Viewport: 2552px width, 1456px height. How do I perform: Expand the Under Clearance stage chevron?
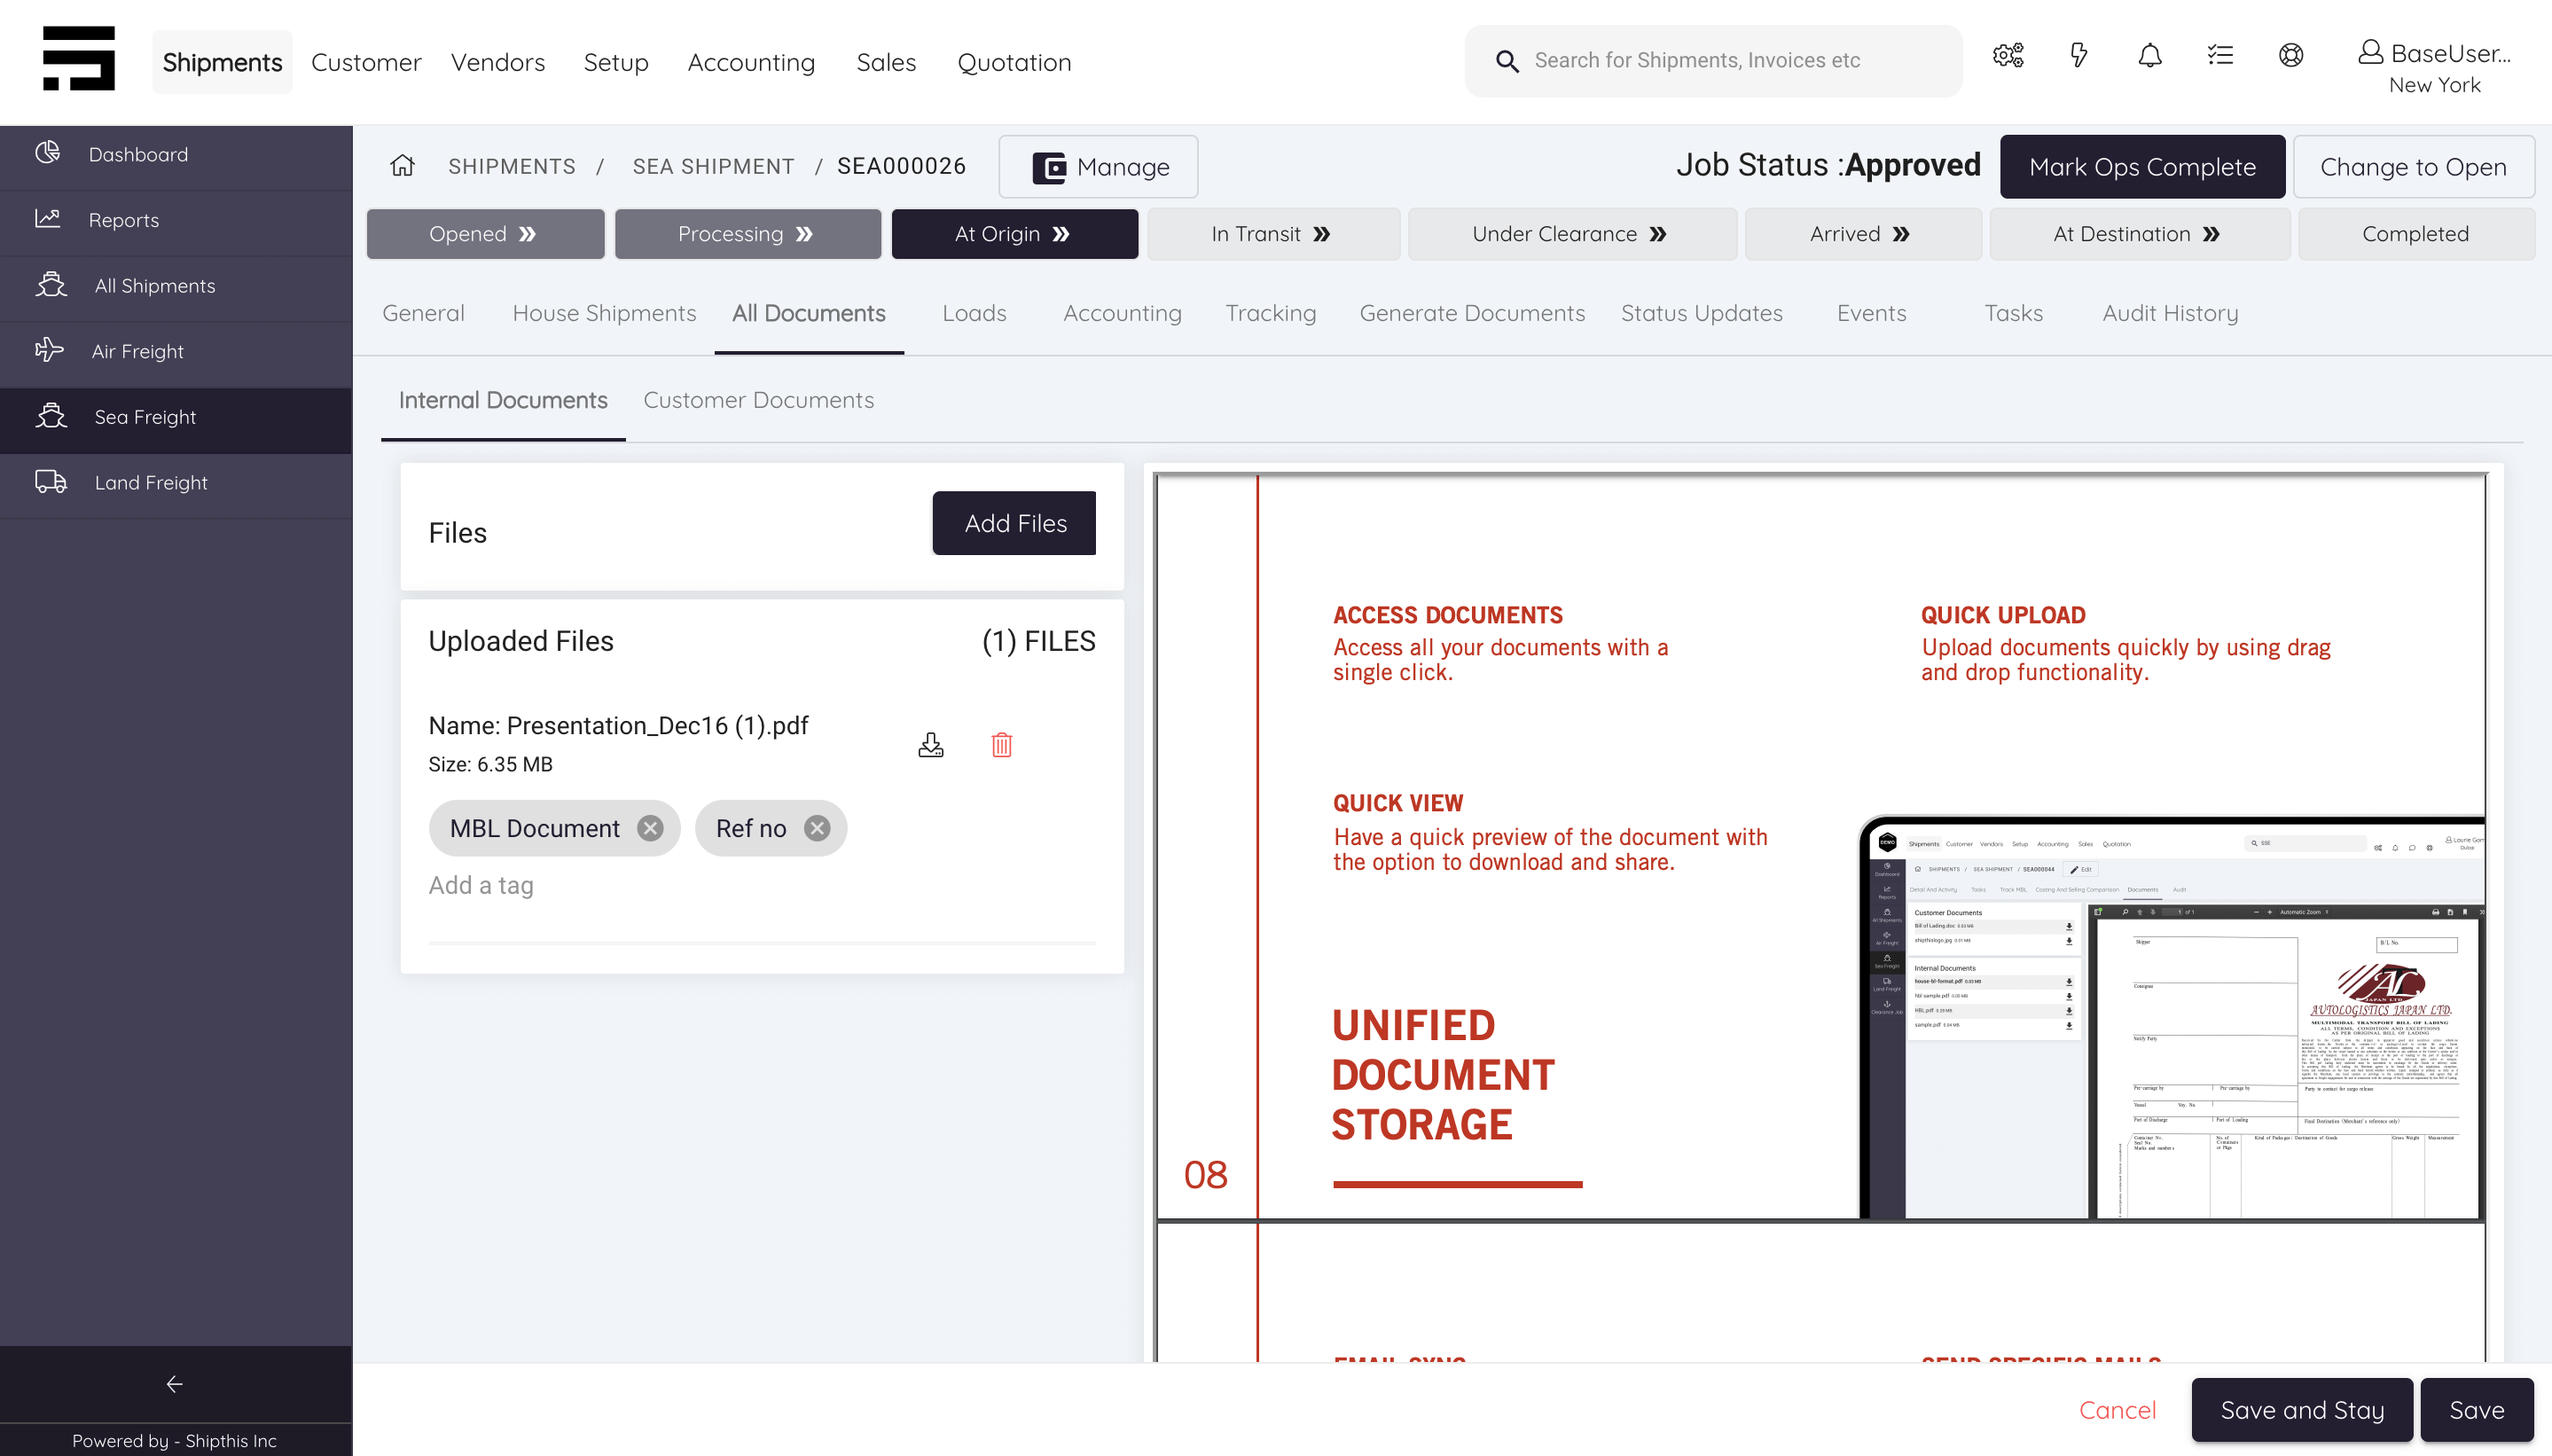pos(1658,233)
